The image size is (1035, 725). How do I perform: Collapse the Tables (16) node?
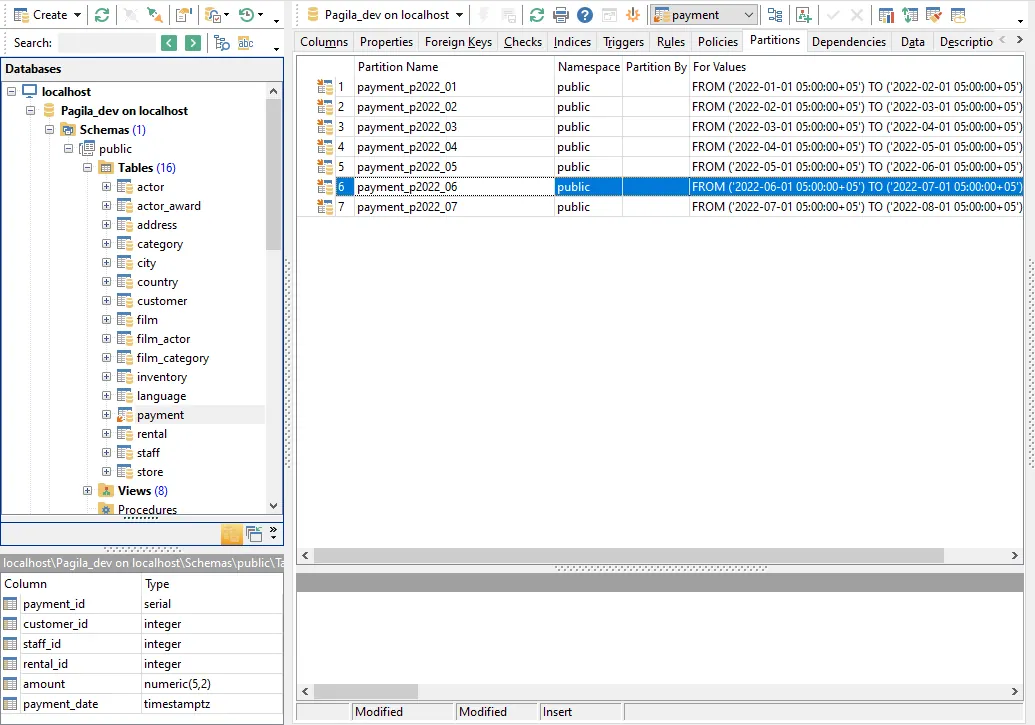88,168
